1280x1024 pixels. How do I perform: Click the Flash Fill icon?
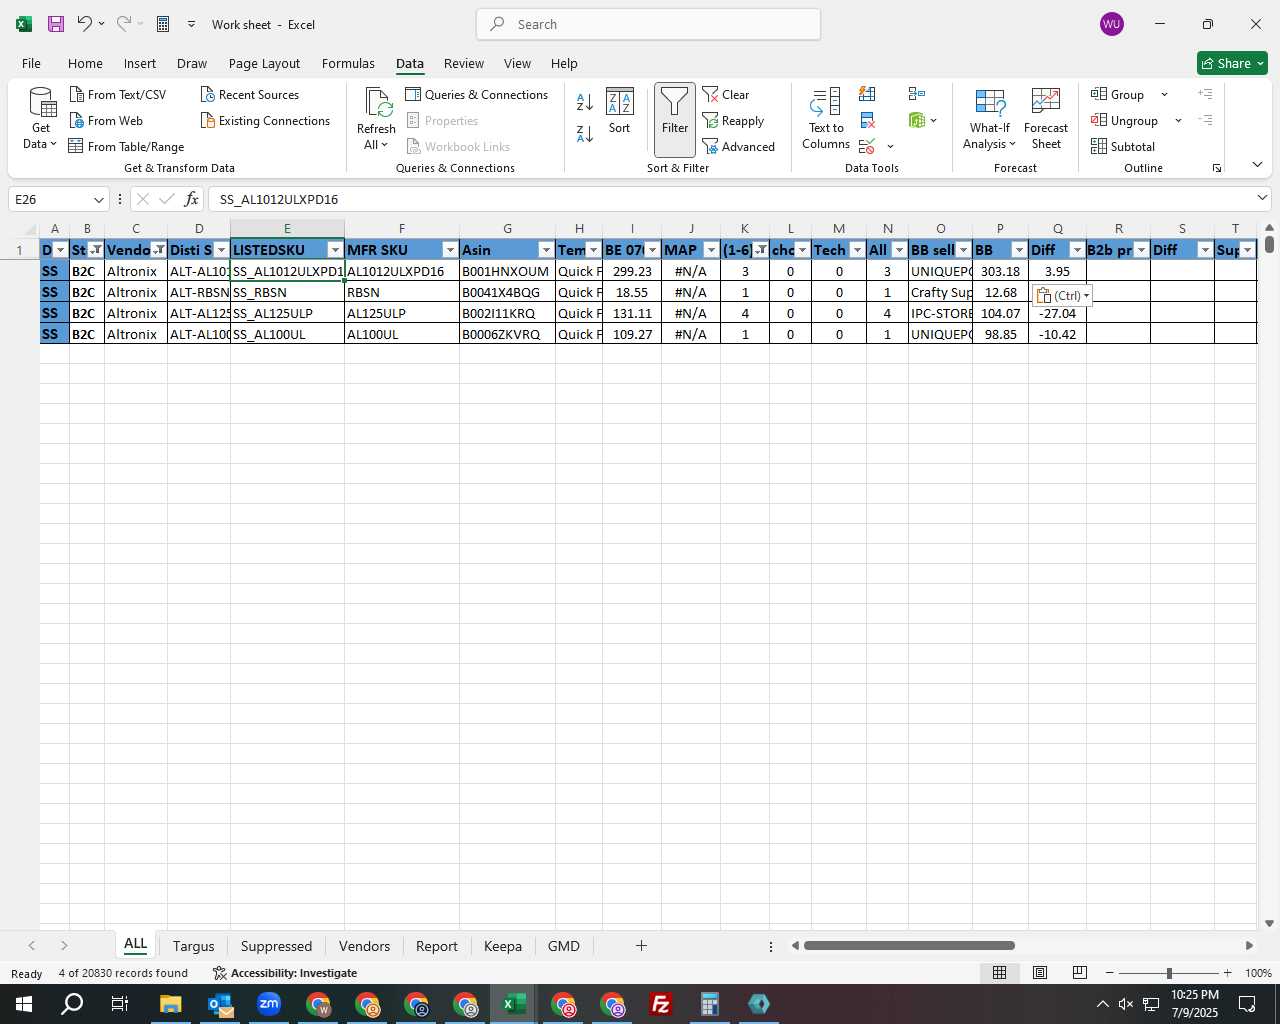(x=867, y=94)
